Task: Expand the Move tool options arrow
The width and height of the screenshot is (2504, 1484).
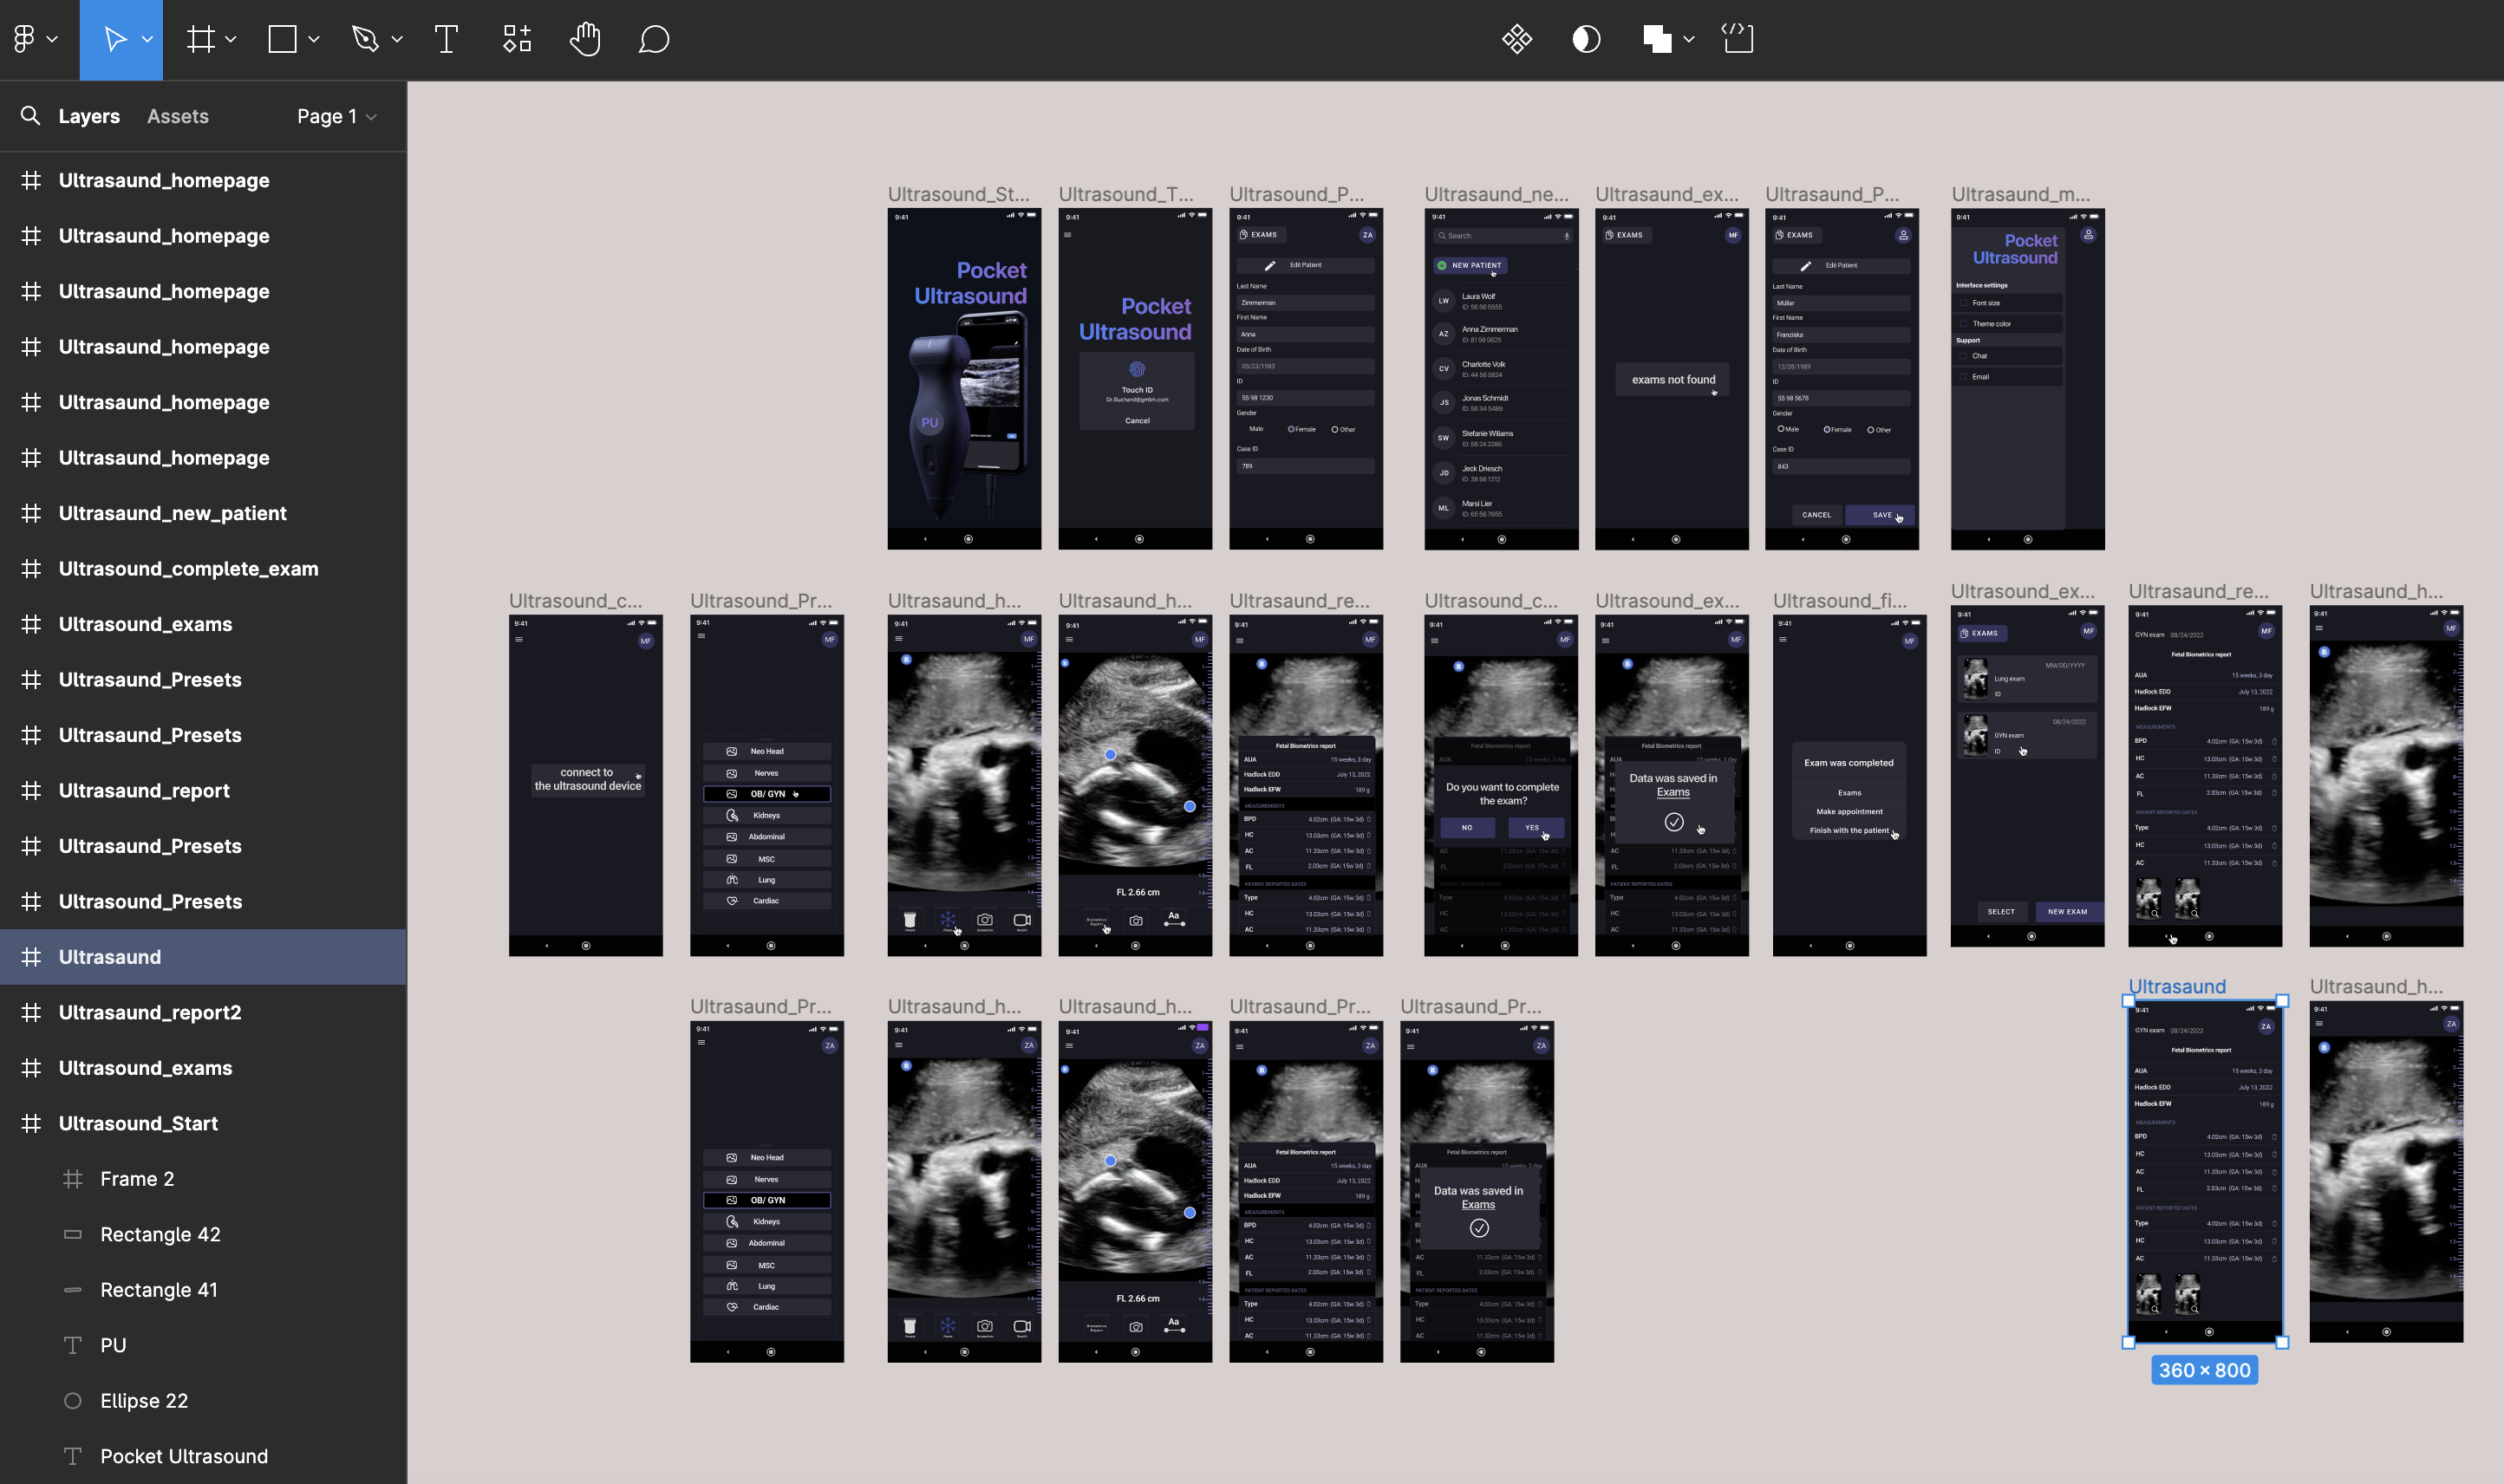Action: click(148, 40)
